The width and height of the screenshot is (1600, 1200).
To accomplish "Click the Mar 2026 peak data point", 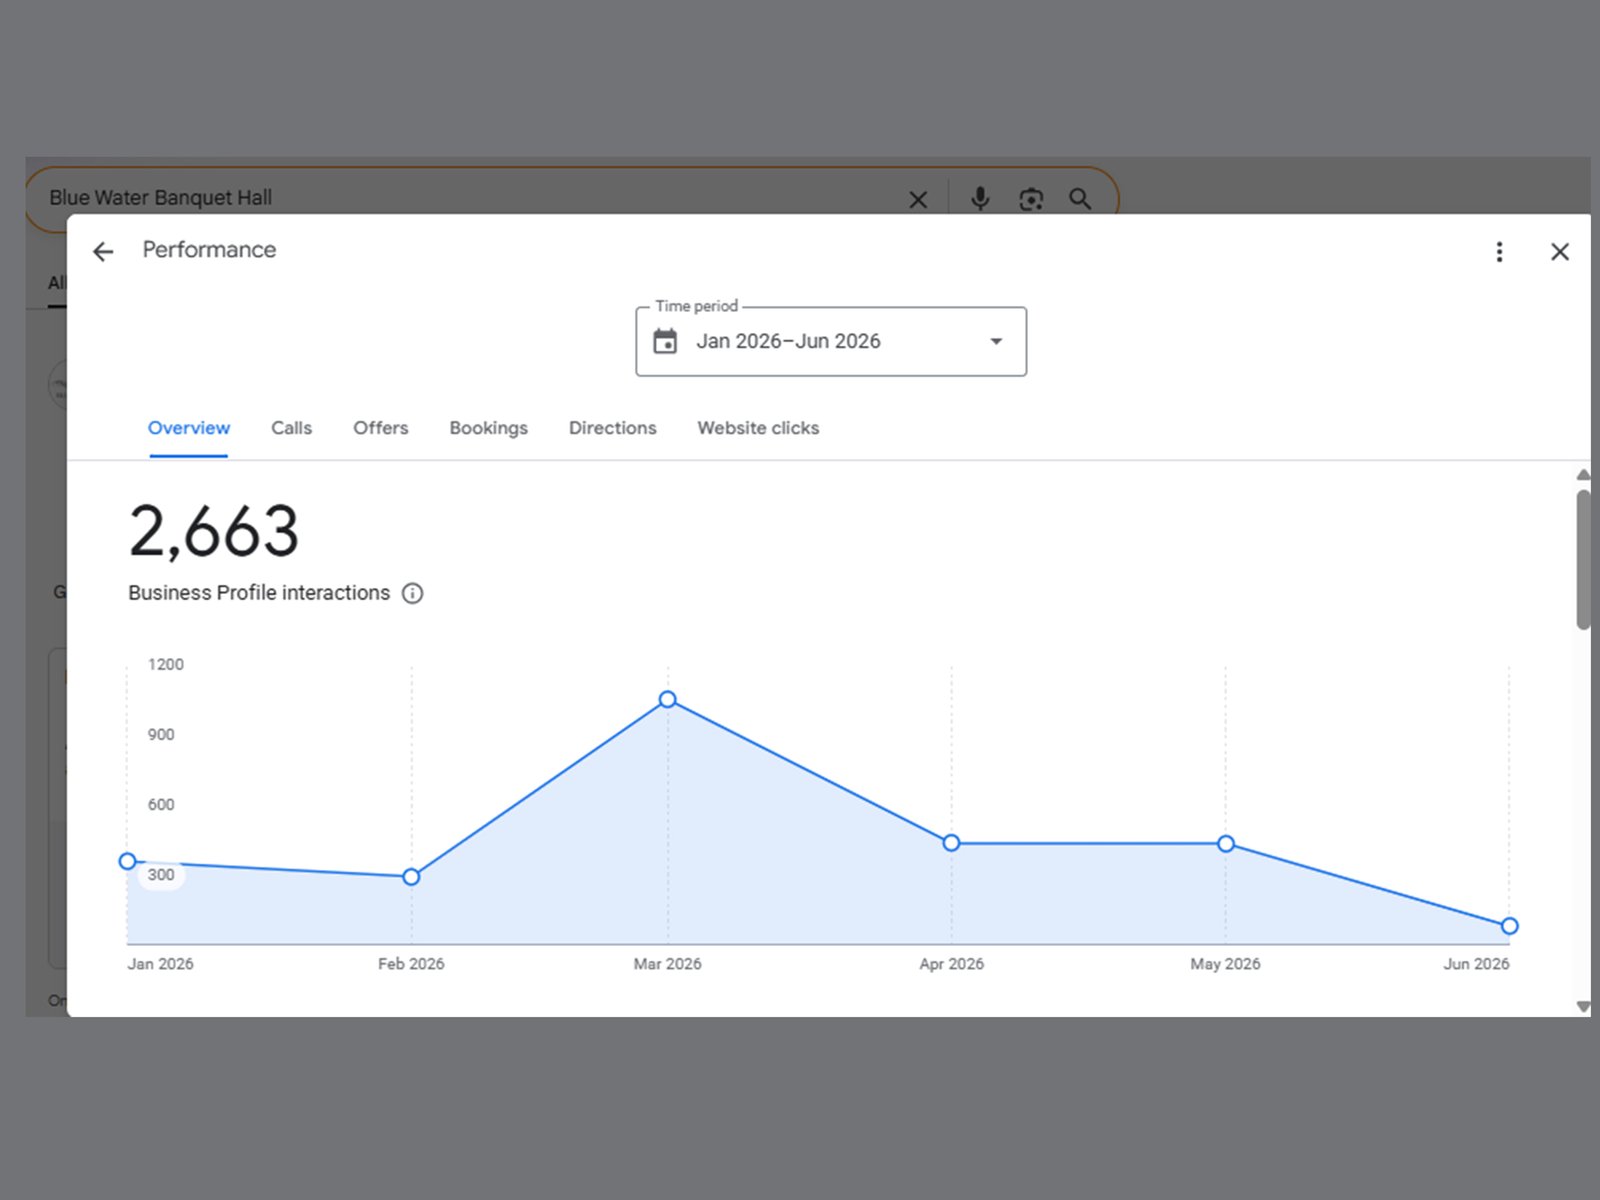I will coord(668,699).
